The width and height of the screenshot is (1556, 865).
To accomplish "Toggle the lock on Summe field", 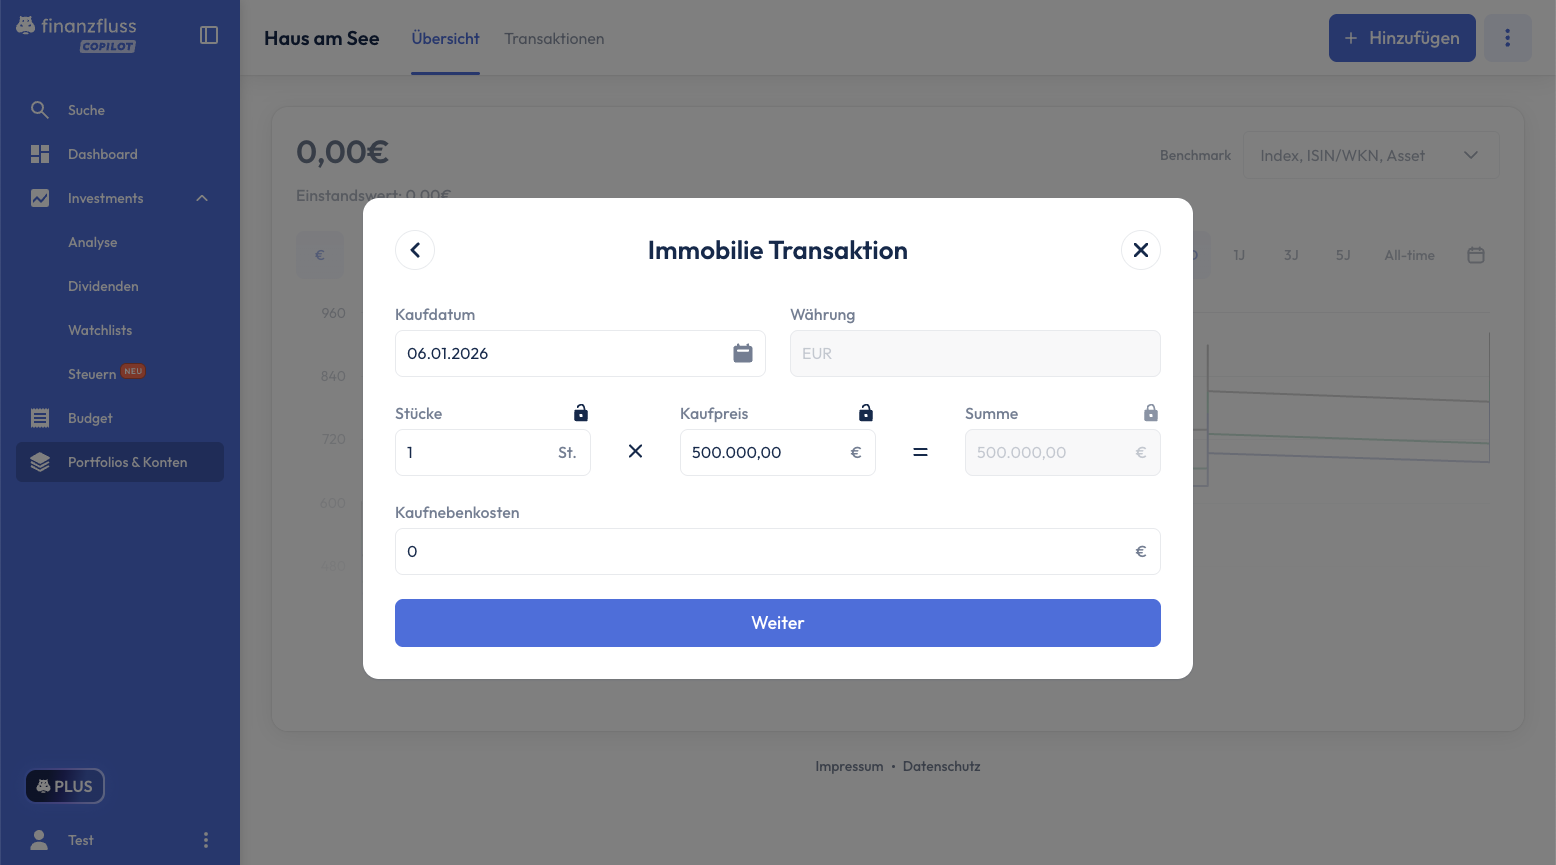I will point(1151,413).
